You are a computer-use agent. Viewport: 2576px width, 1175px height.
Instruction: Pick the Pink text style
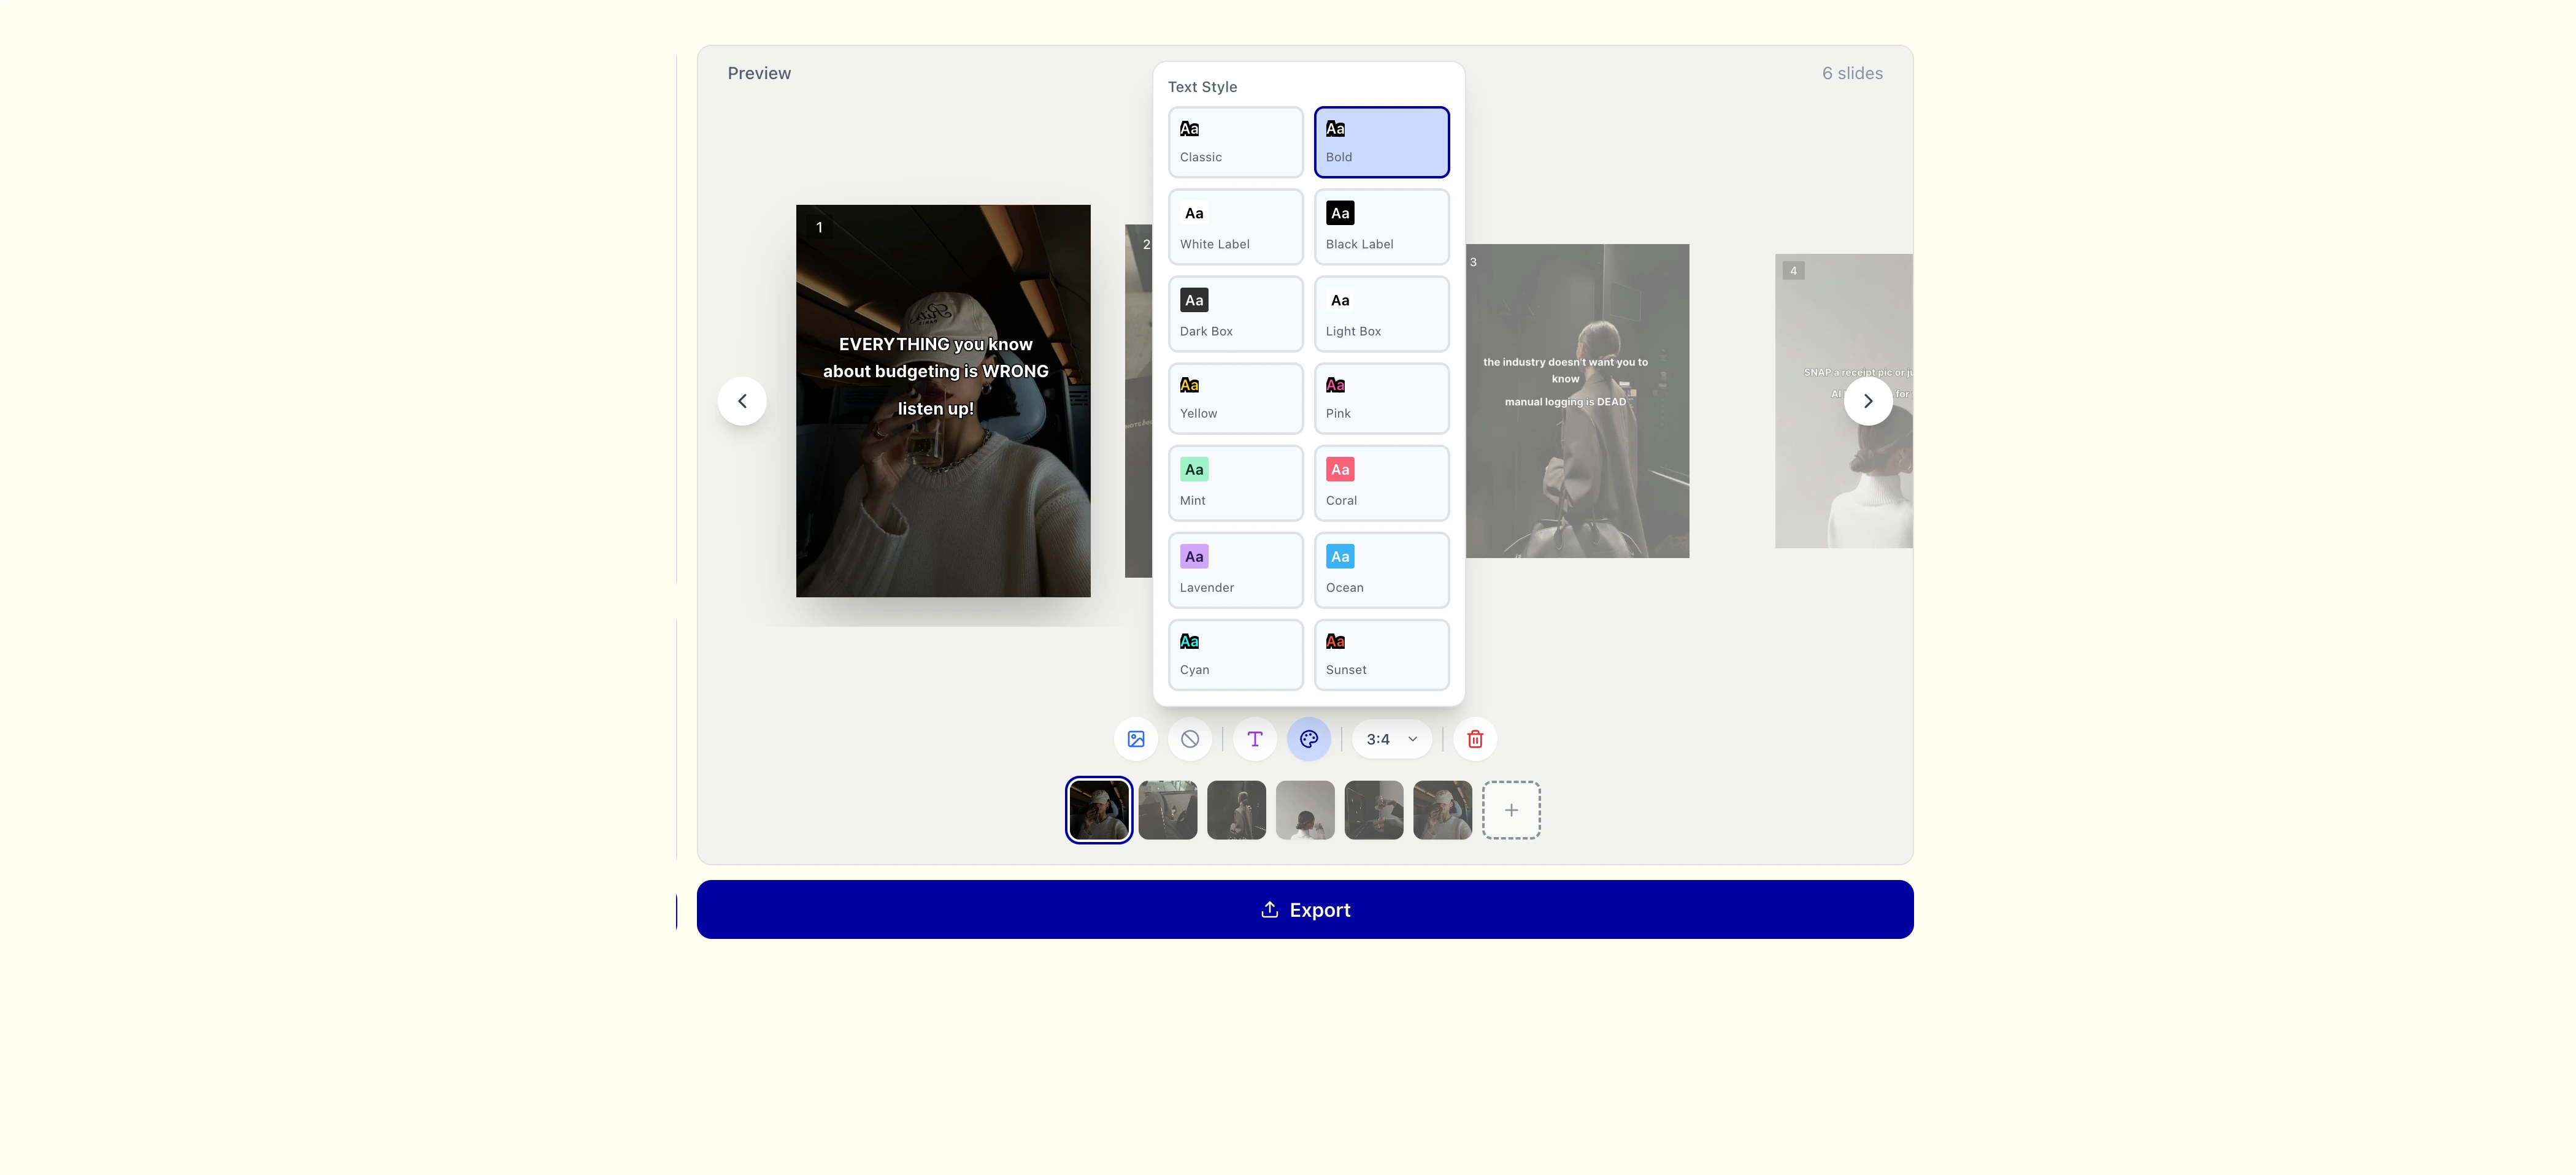[x=1381, y=398]
